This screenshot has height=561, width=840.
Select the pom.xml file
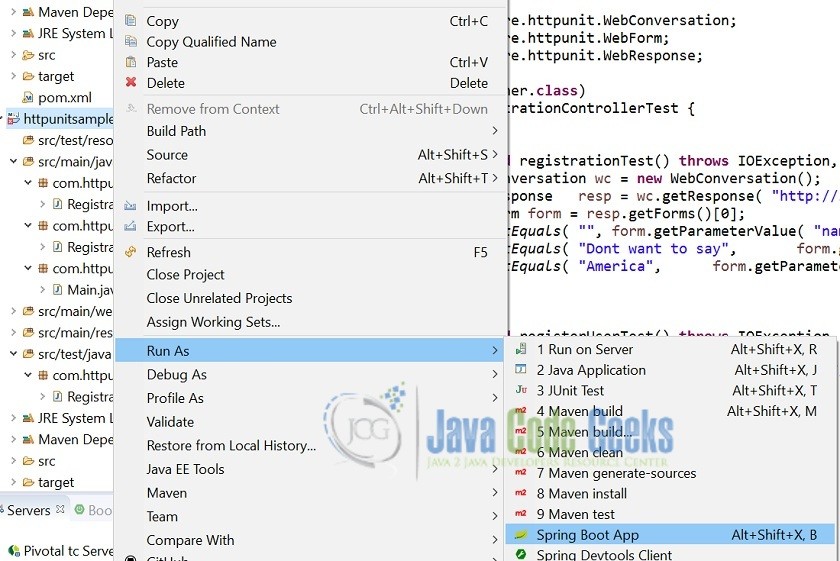pyautogui.click(x=65, y=98)
